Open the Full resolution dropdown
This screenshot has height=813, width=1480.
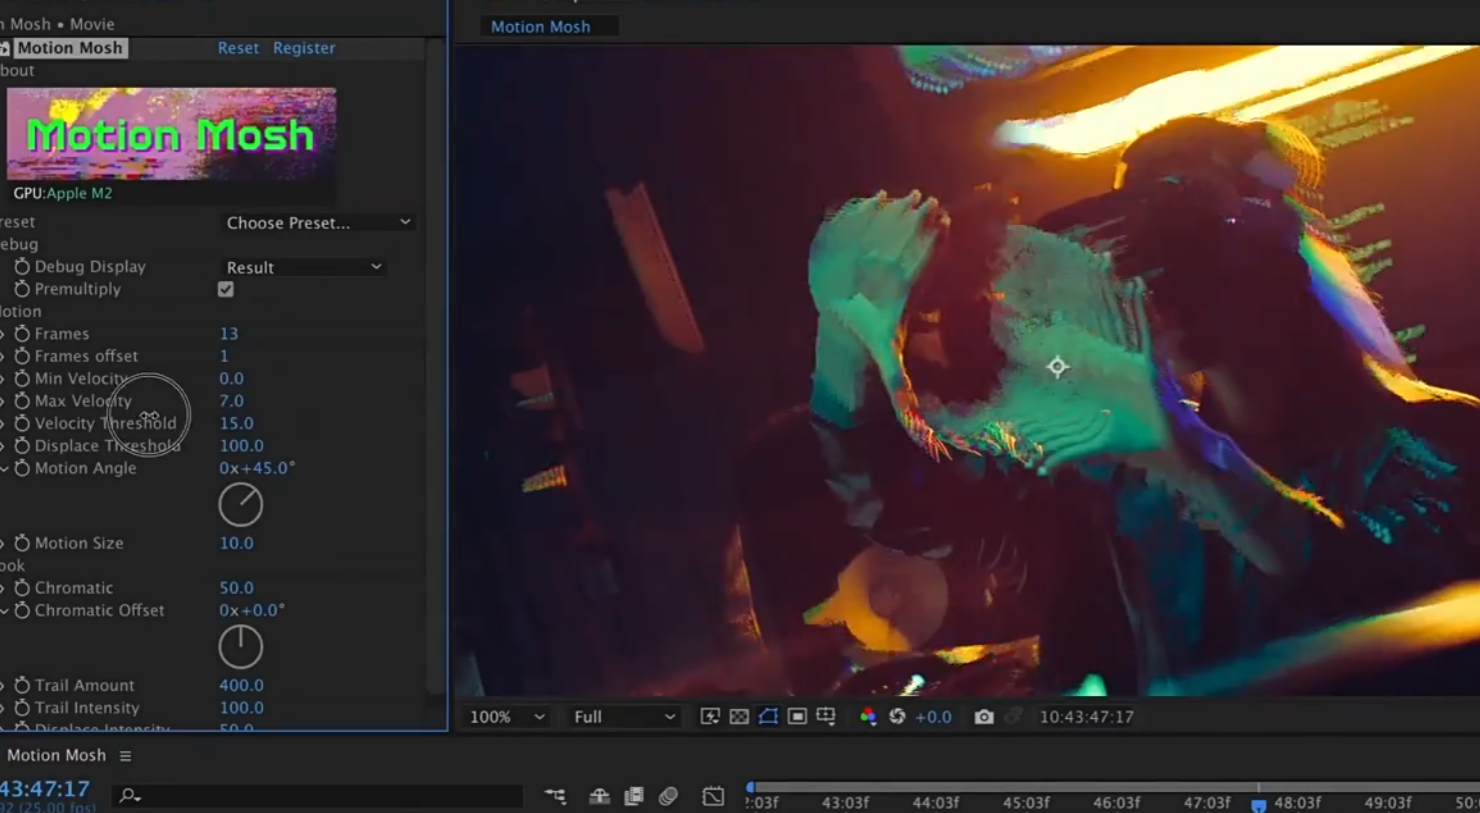[x=624, y=717]
